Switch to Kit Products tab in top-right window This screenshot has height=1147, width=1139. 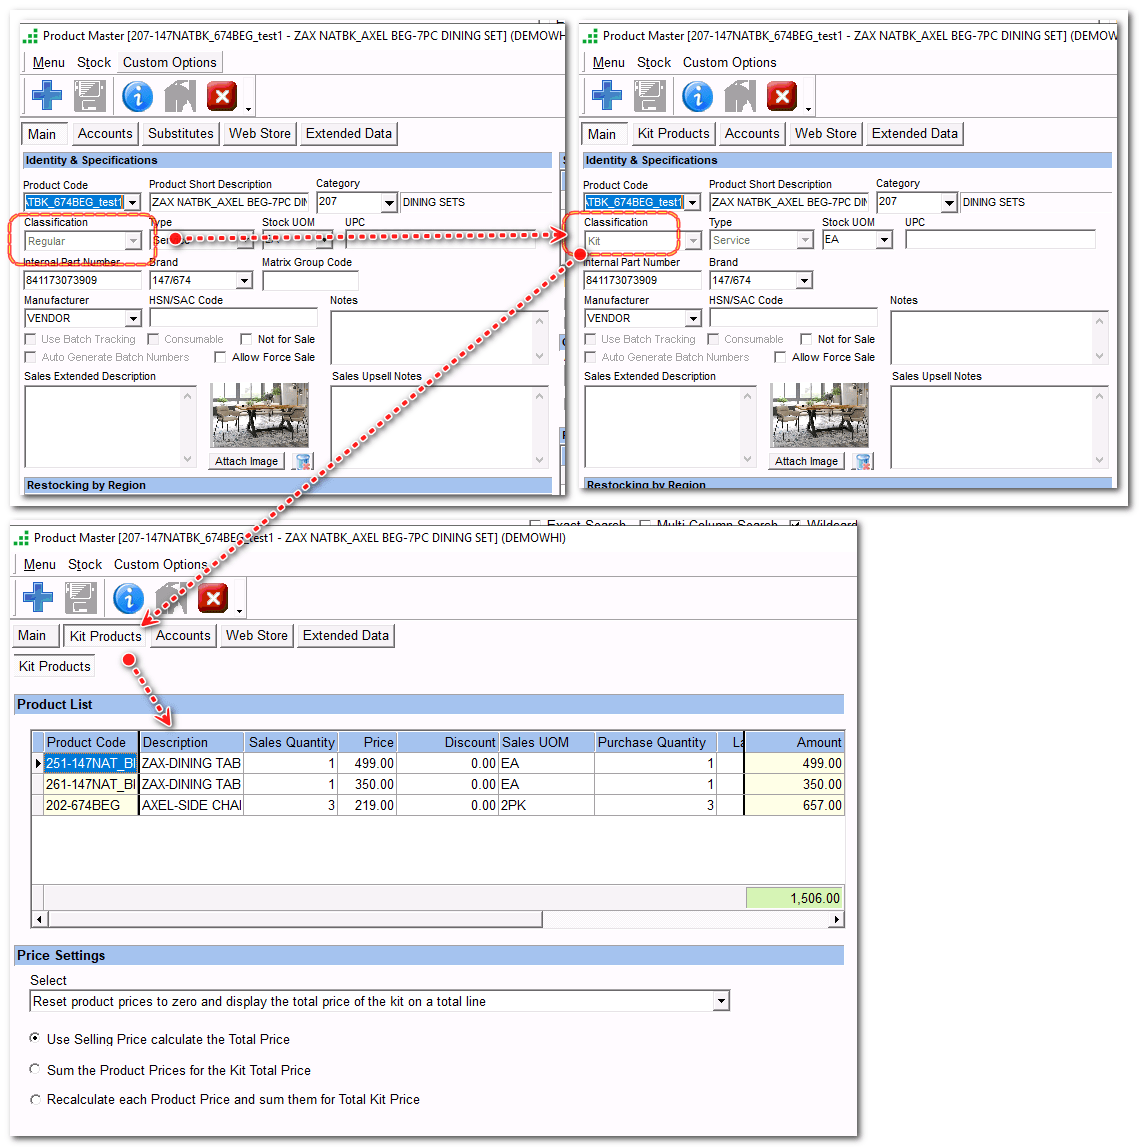pos(673,134)
